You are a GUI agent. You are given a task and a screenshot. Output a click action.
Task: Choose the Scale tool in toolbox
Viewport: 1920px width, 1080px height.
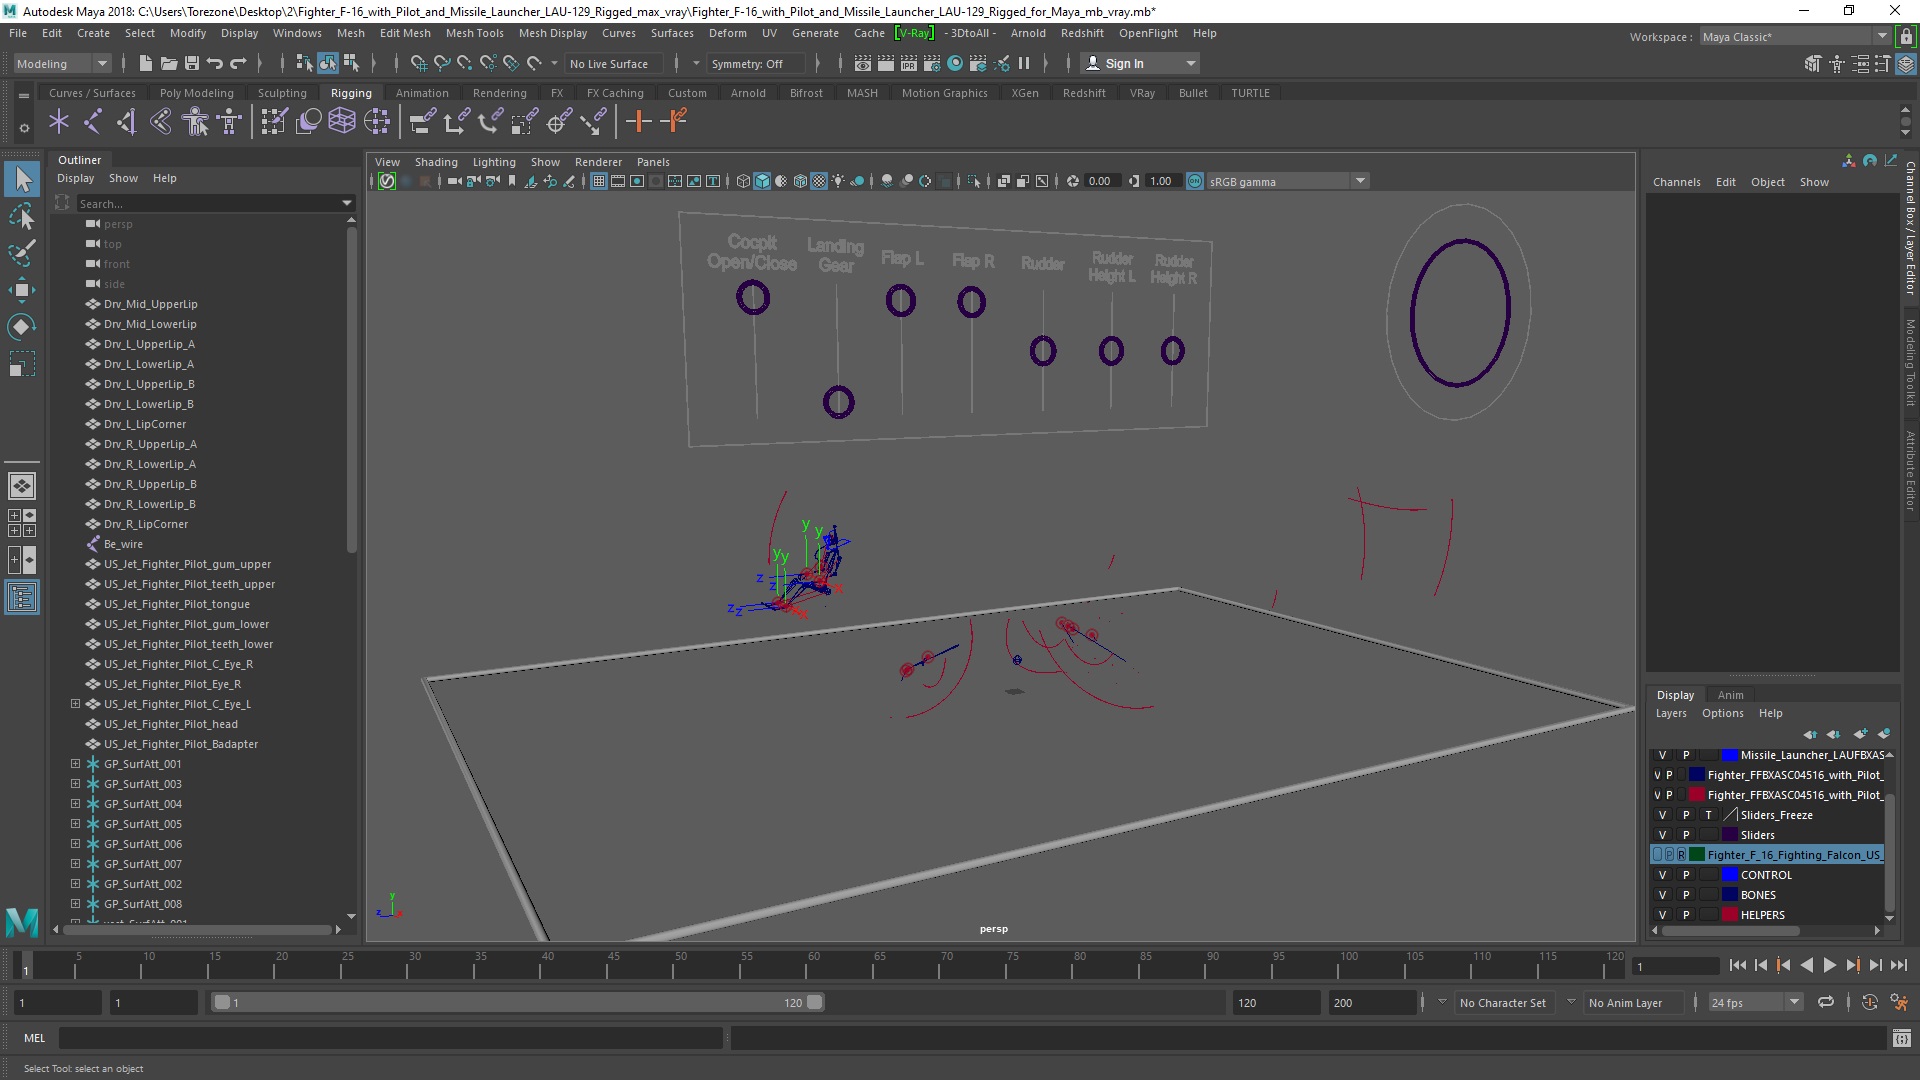click(x=22, y=364)
